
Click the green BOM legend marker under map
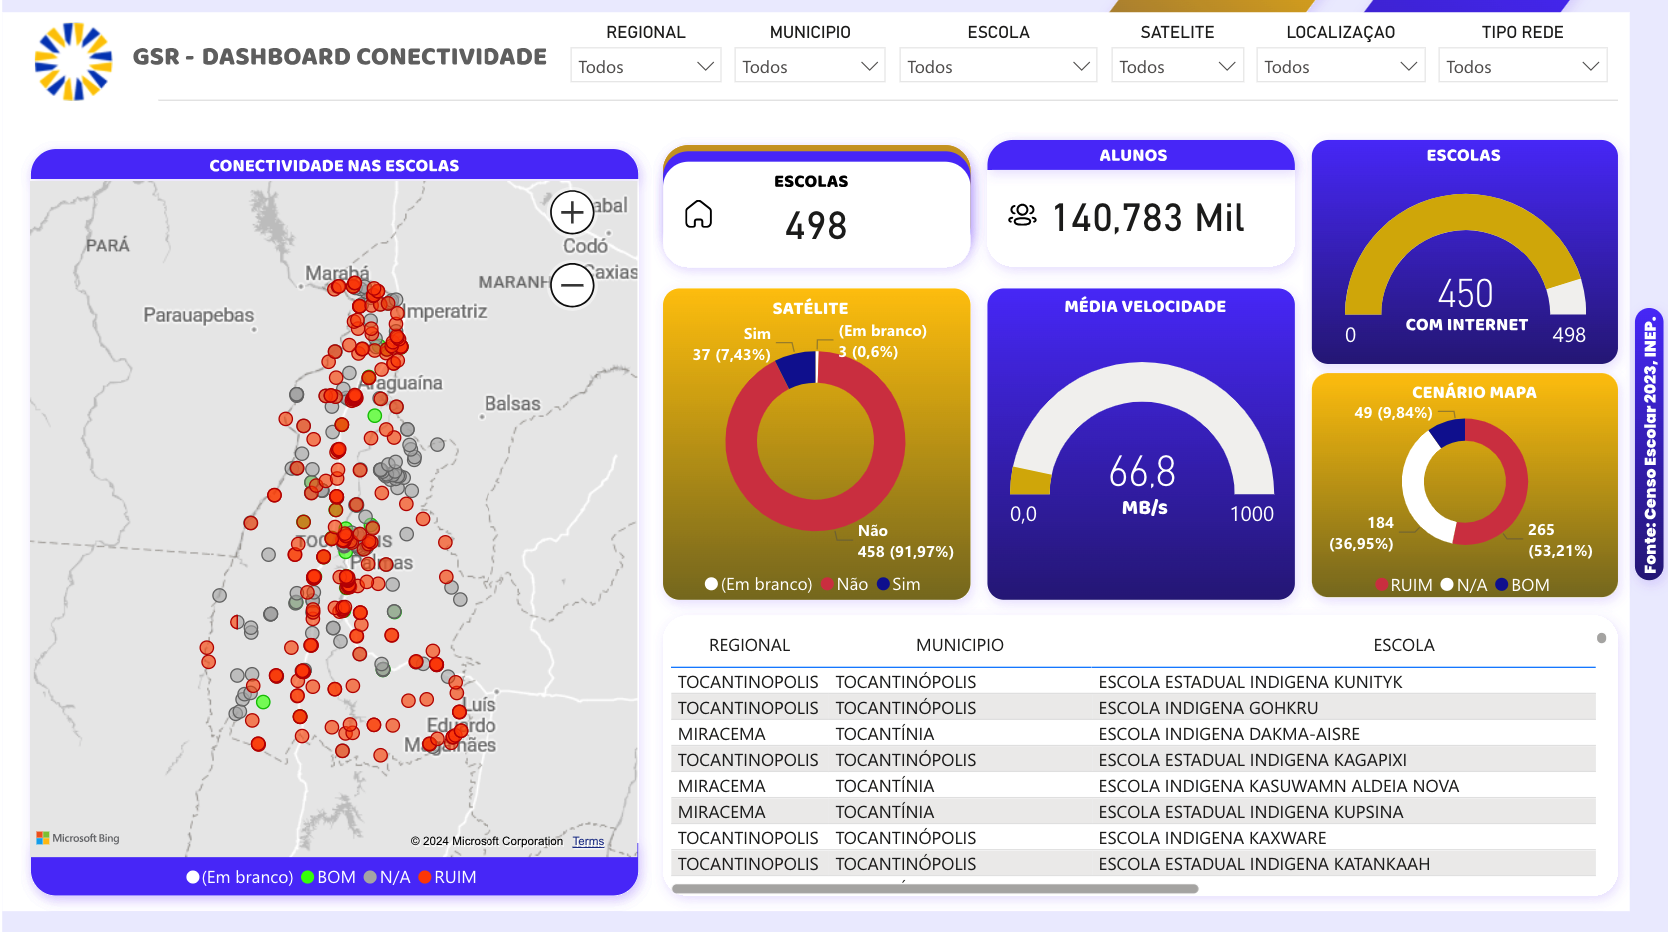(308, 877)
